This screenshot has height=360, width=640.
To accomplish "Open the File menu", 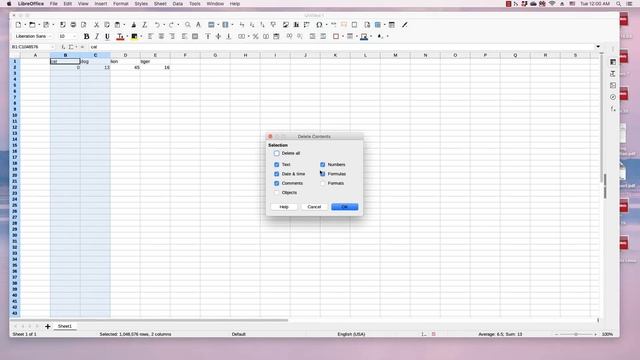I will [x=53, y=4].
